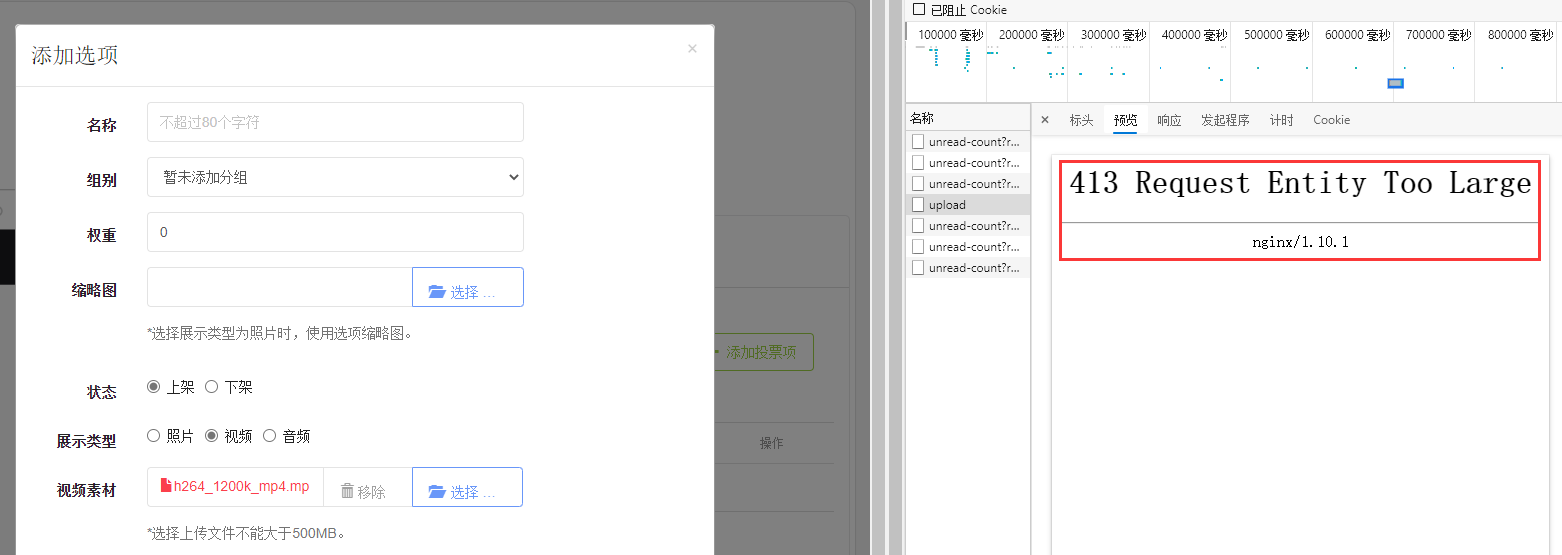
Task: Open the 组别 group dropdown
Action: tap(335, 177)
